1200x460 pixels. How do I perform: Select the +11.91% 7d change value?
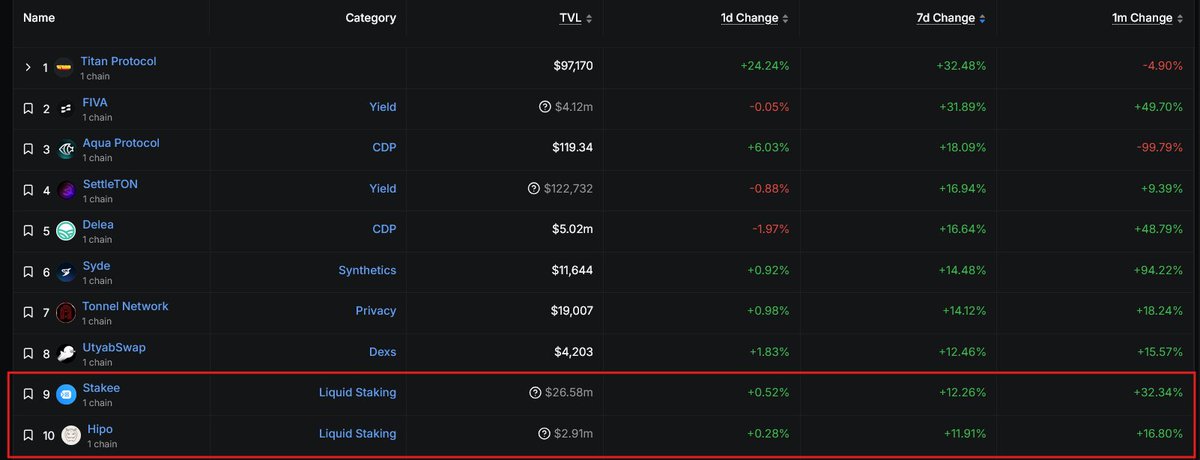click(x=963, y=433)
